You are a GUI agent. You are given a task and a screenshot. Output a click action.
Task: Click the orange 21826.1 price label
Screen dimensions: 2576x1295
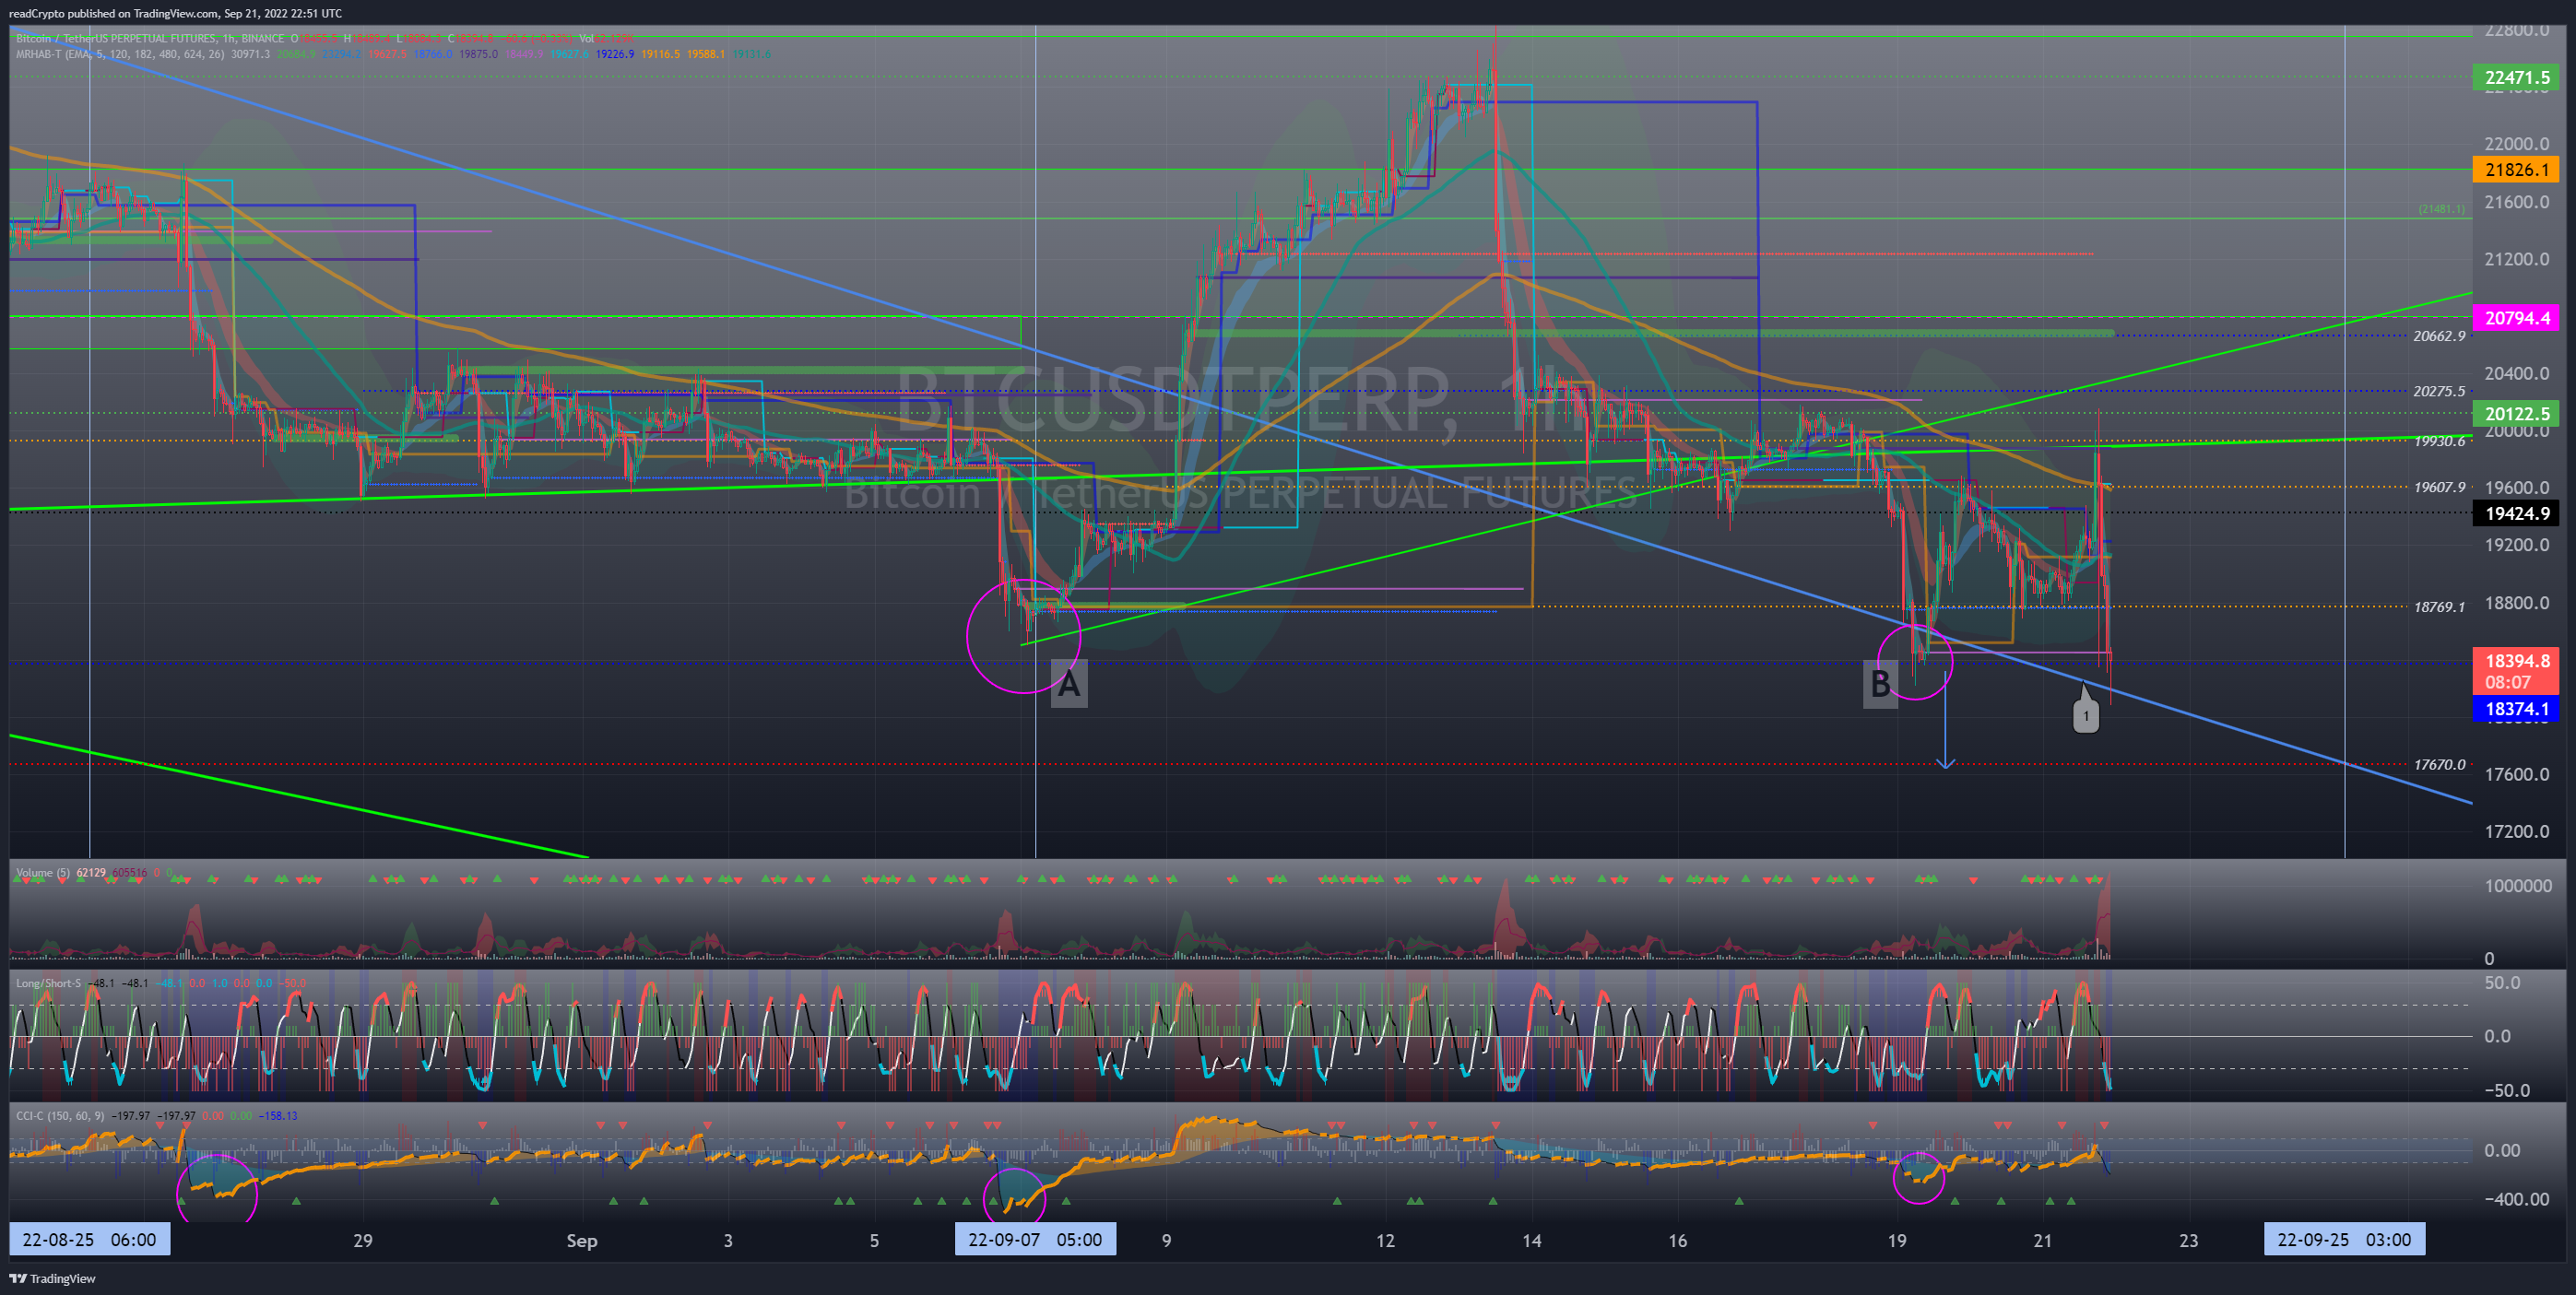[2516, 169]
